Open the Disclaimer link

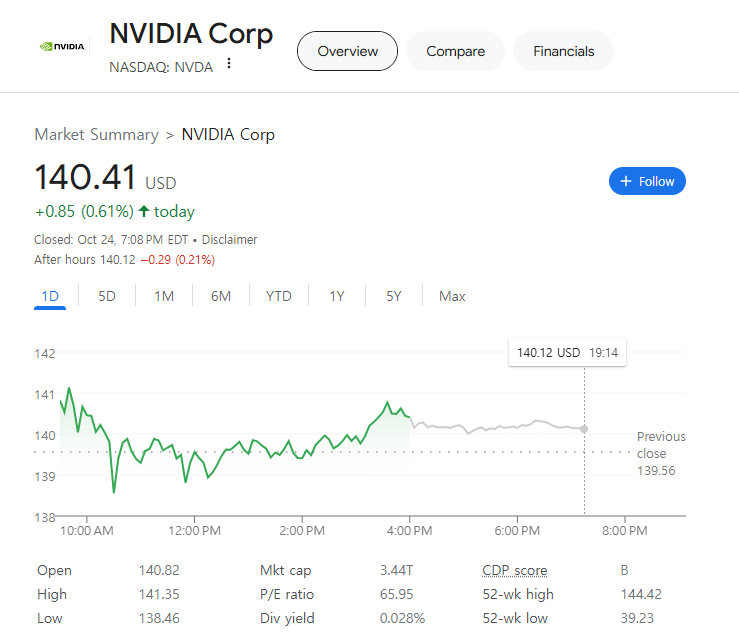point(230,240)
